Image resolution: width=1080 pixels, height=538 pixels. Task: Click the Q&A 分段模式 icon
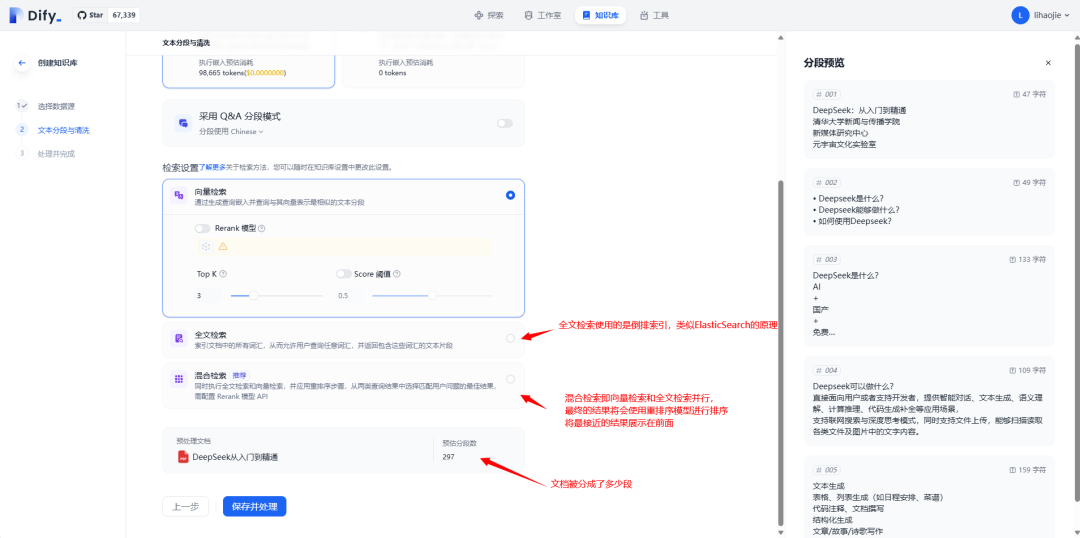pos(183,123)
